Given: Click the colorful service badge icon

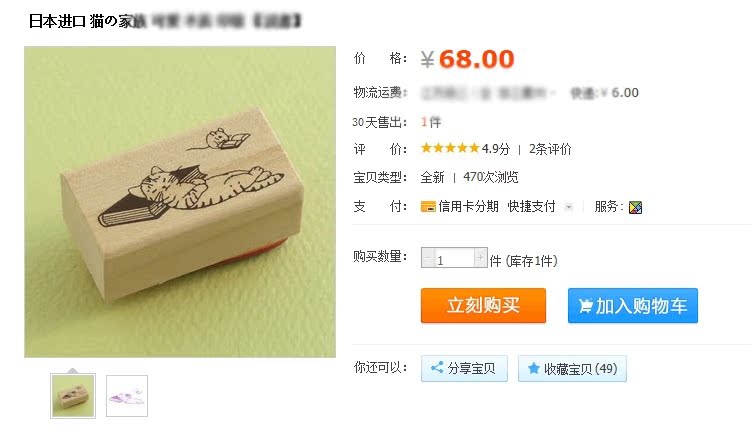Looking at the screenshot, I should [635, 207].
